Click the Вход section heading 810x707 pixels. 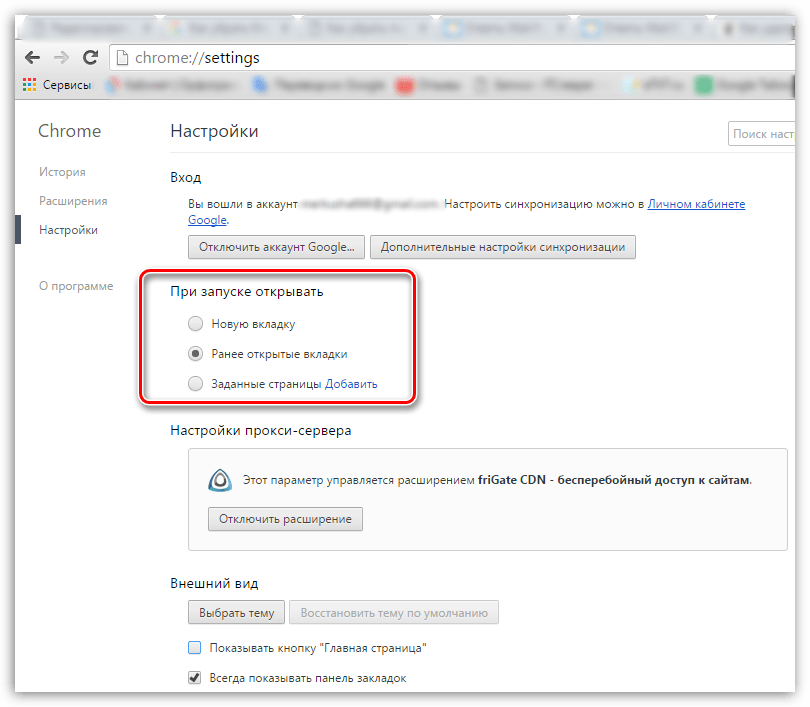[x=185, y=177]
